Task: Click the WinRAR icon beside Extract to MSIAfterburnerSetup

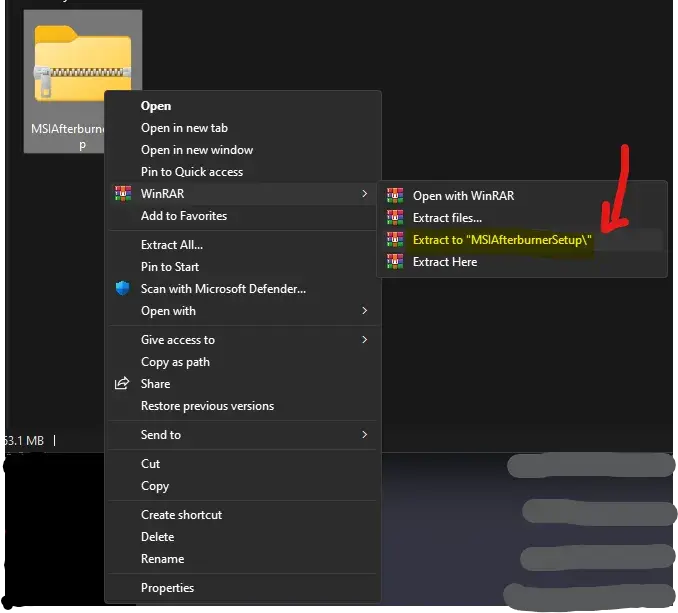Action: click(395, 240)
